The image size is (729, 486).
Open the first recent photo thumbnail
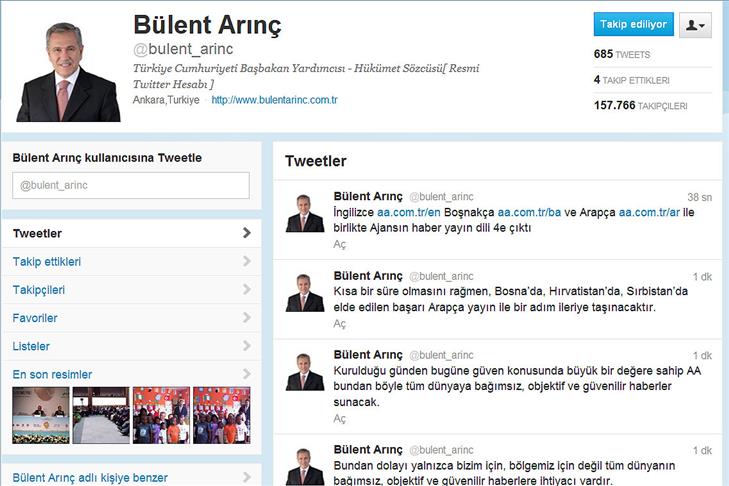[41, 415]
